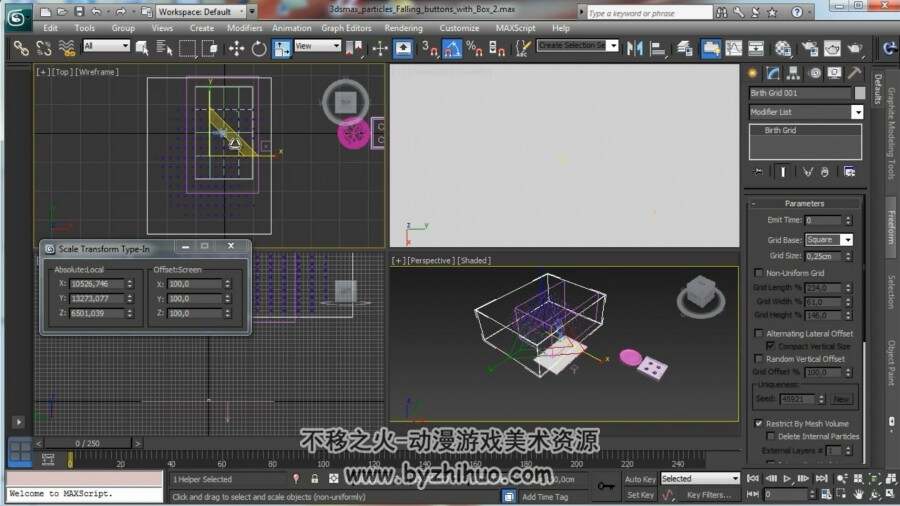Click the Absolute Local X field
This screenshot has height=506, width=900.
96,283
